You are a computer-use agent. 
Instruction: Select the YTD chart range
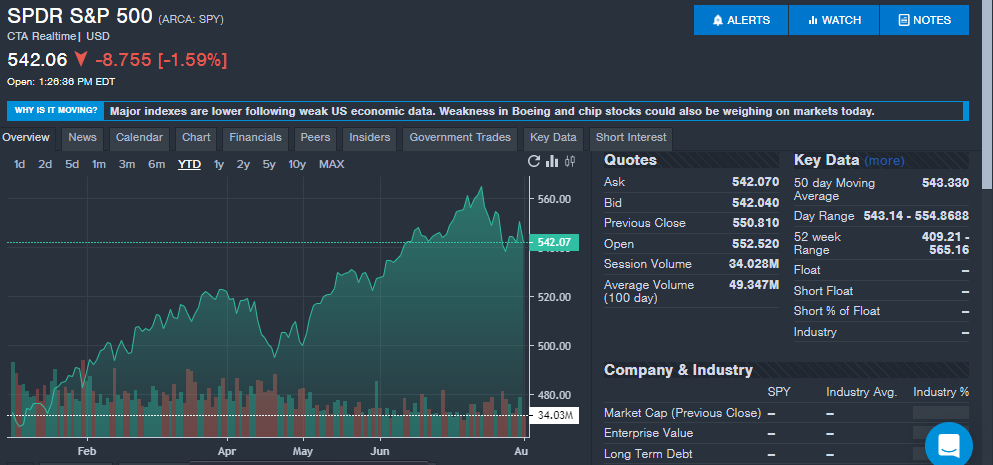[x=189, y=165]
